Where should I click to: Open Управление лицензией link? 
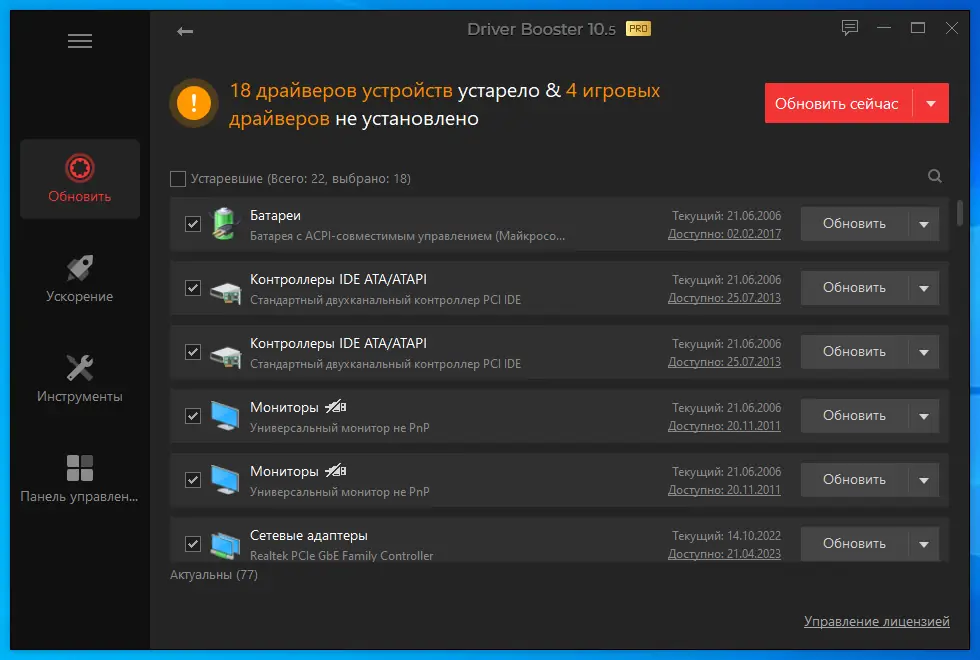877,620
